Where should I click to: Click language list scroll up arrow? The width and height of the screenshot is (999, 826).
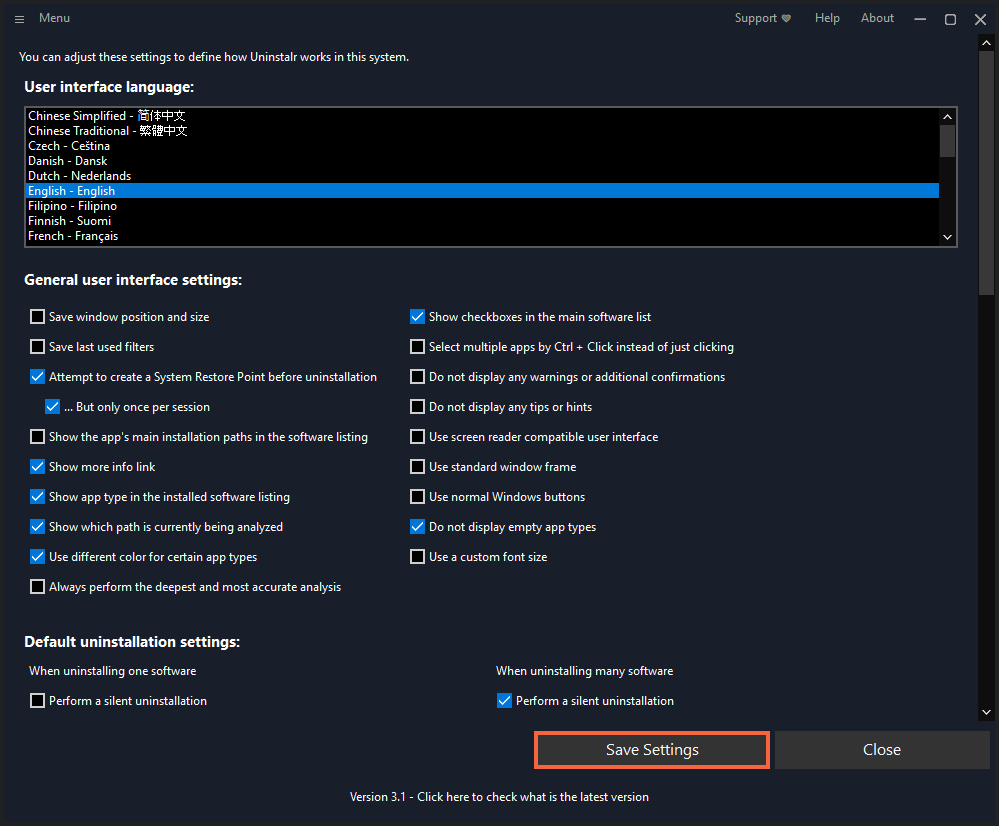(x=947, y=117)
